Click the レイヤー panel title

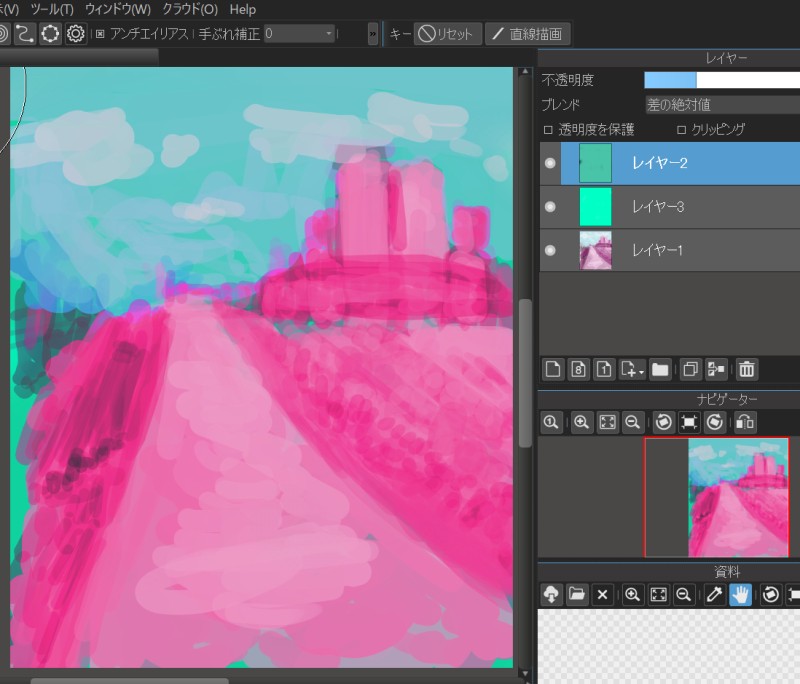[x=726, y=58]
